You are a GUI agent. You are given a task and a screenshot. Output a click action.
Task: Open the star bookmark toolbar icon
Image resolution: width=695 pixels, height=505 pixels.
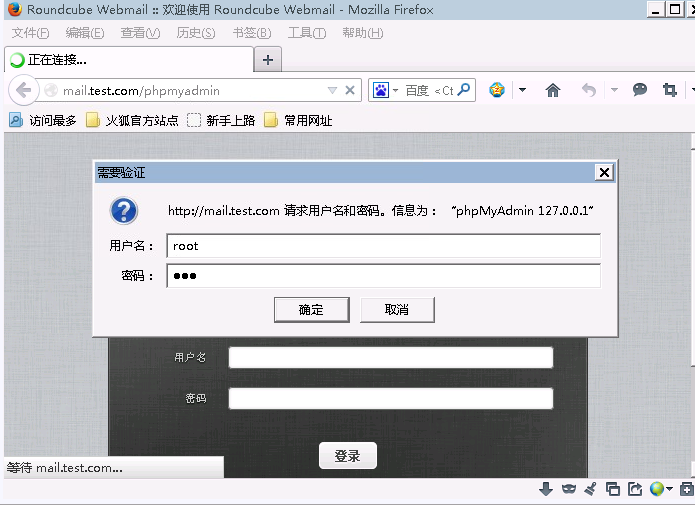(497, 90)
